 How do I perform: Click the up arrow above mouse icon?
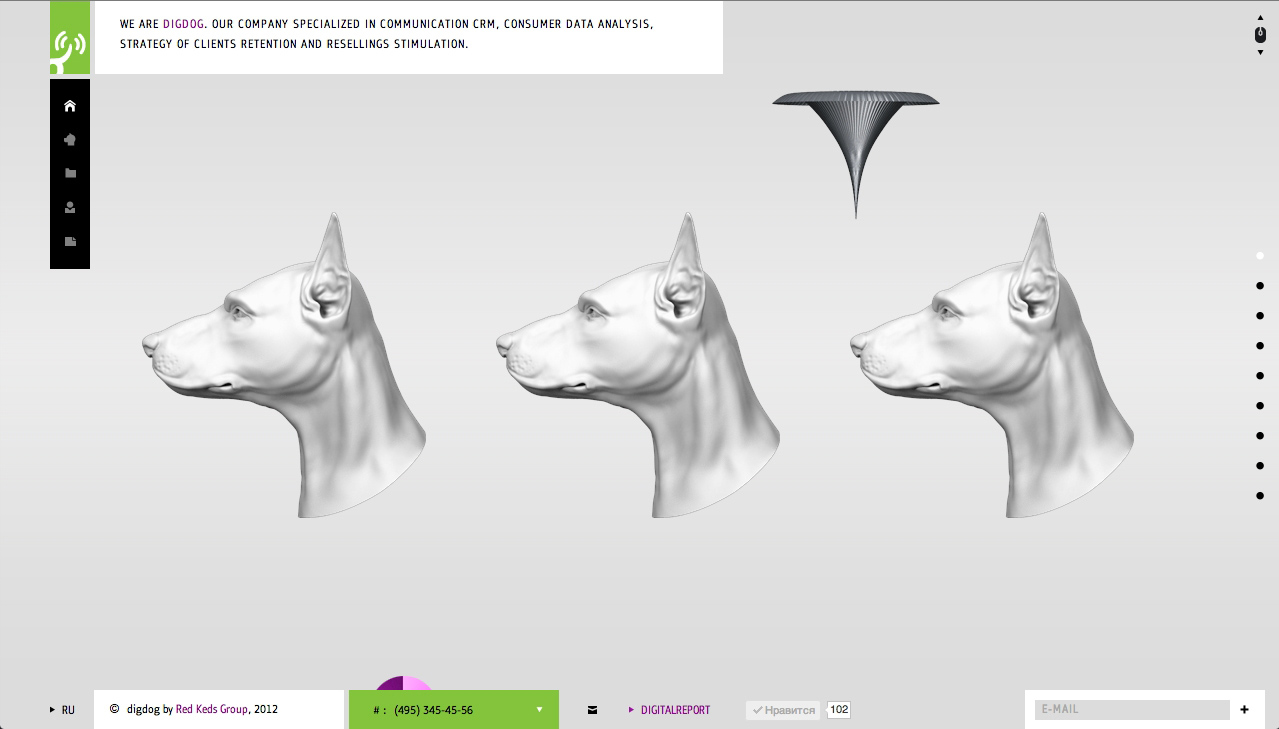click(x=1260, y=17)
